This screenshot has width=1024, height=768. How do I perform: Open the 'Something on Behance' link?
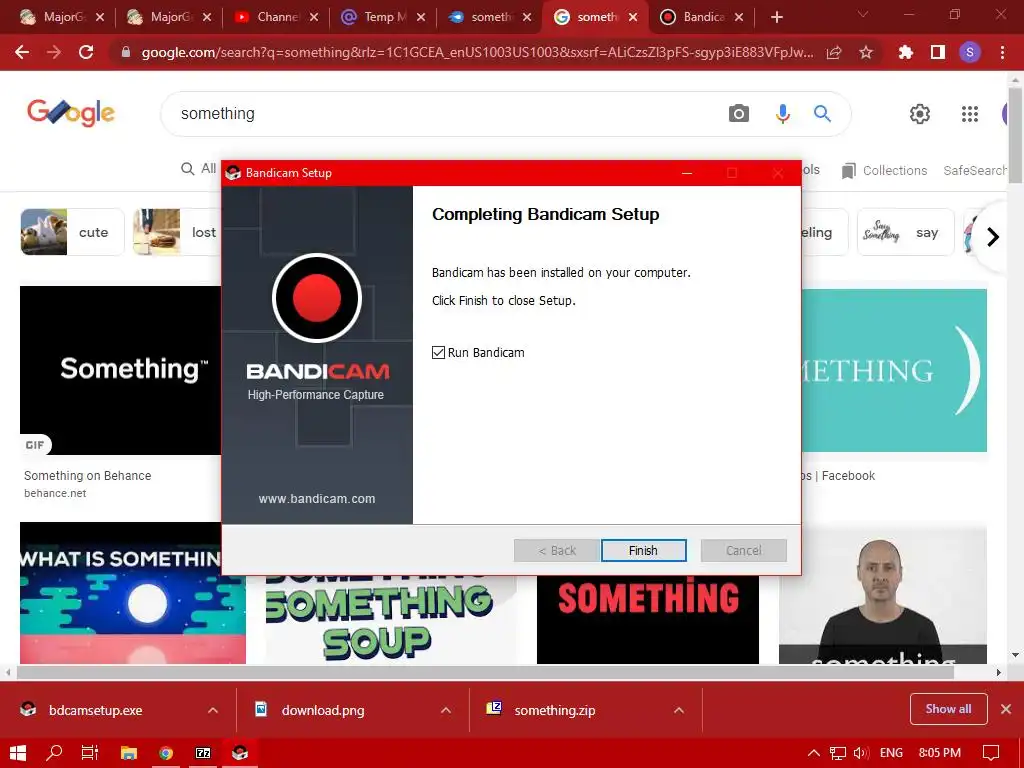point(88,475)
